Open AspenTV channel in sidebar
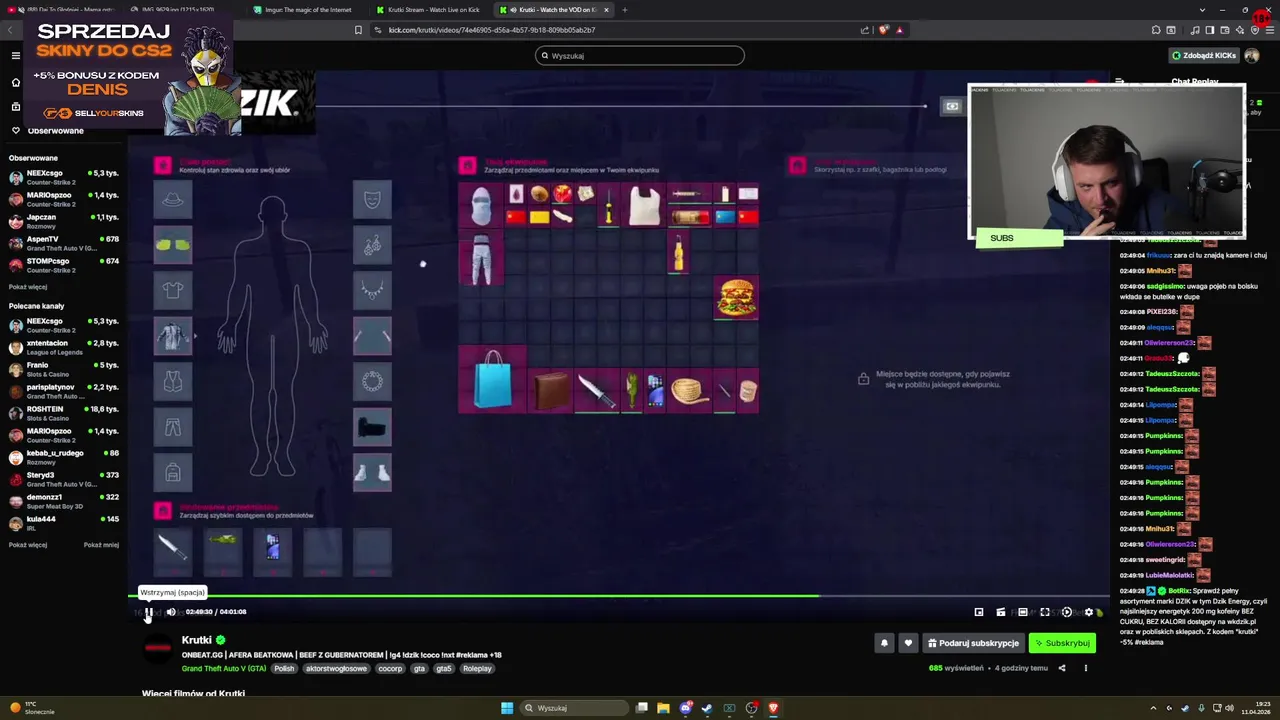The image size is (1280, 720). point(64,243)
